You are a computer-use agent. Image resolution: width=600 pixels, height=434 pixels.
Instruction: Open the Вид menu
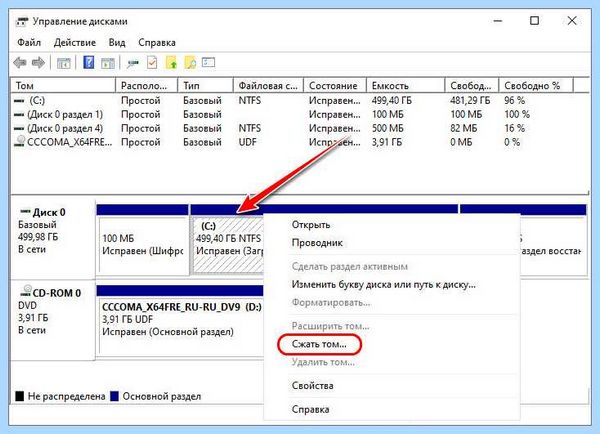coord(117,42)
